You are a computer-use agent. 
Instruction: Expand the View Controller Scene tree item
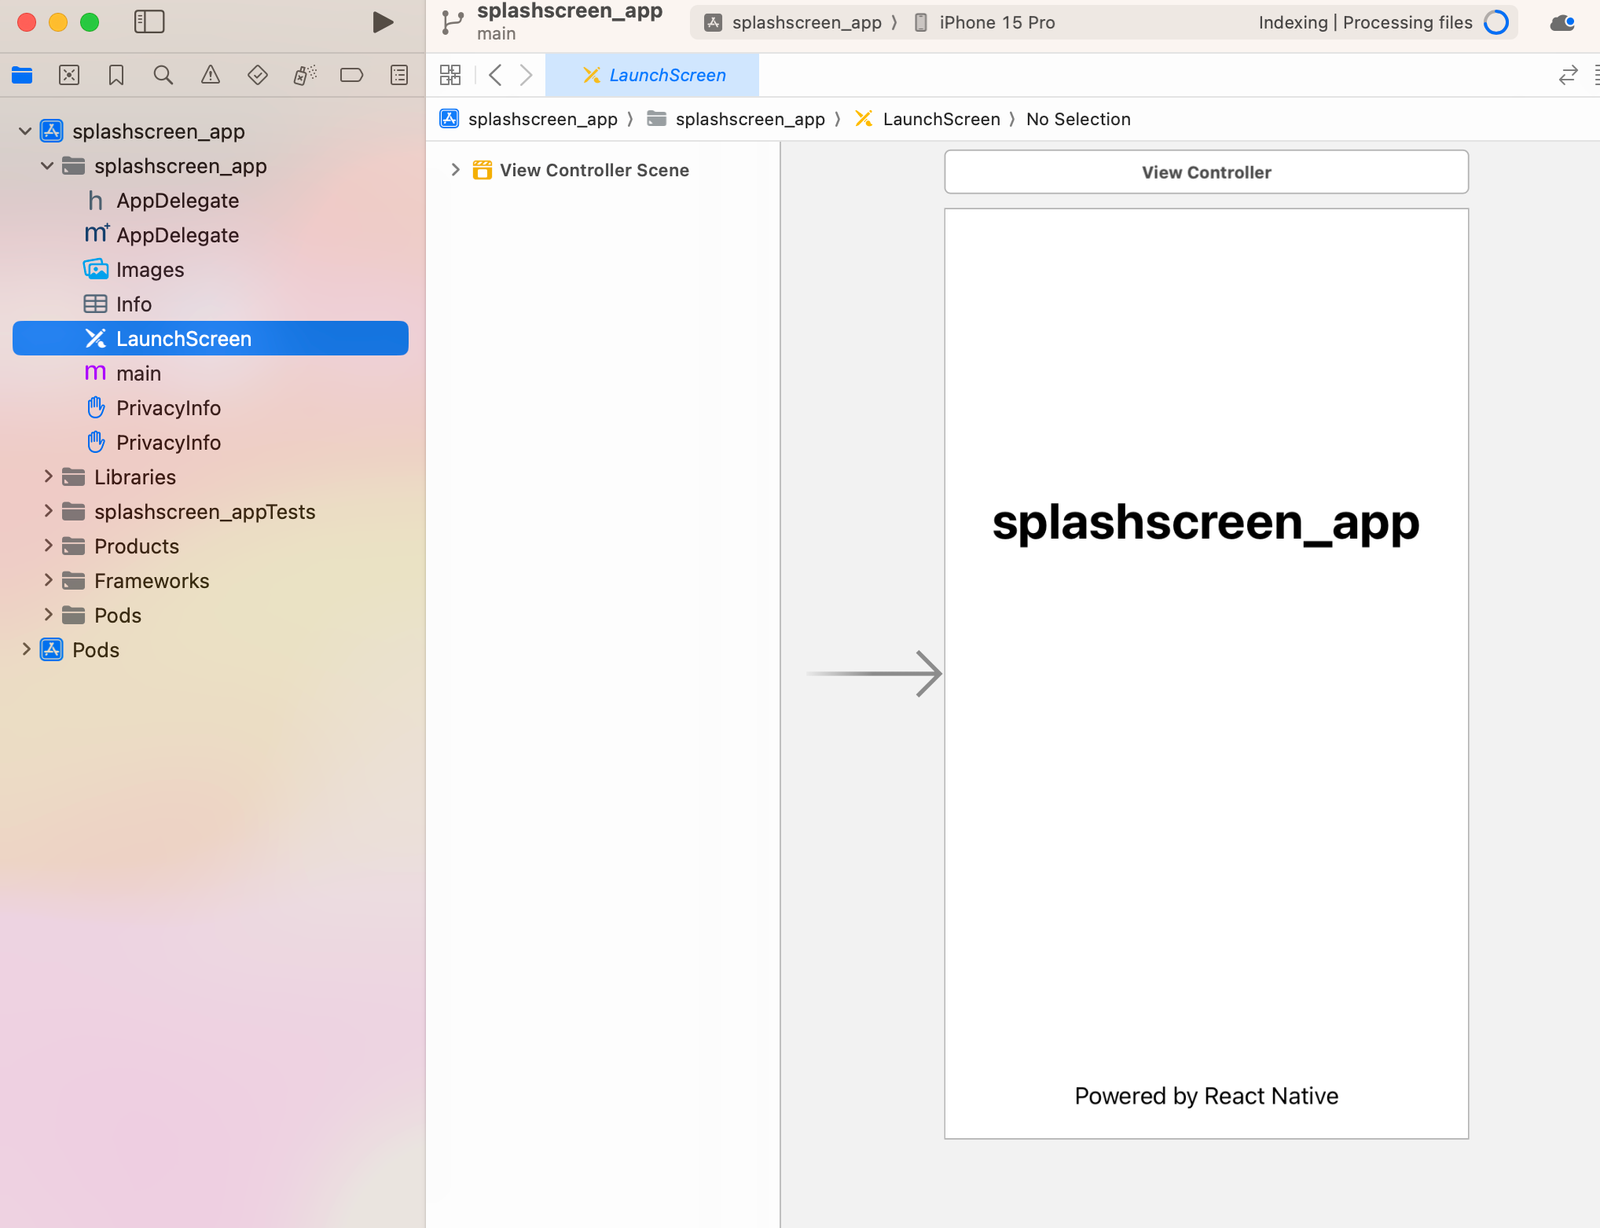click(x=455, y=169)
